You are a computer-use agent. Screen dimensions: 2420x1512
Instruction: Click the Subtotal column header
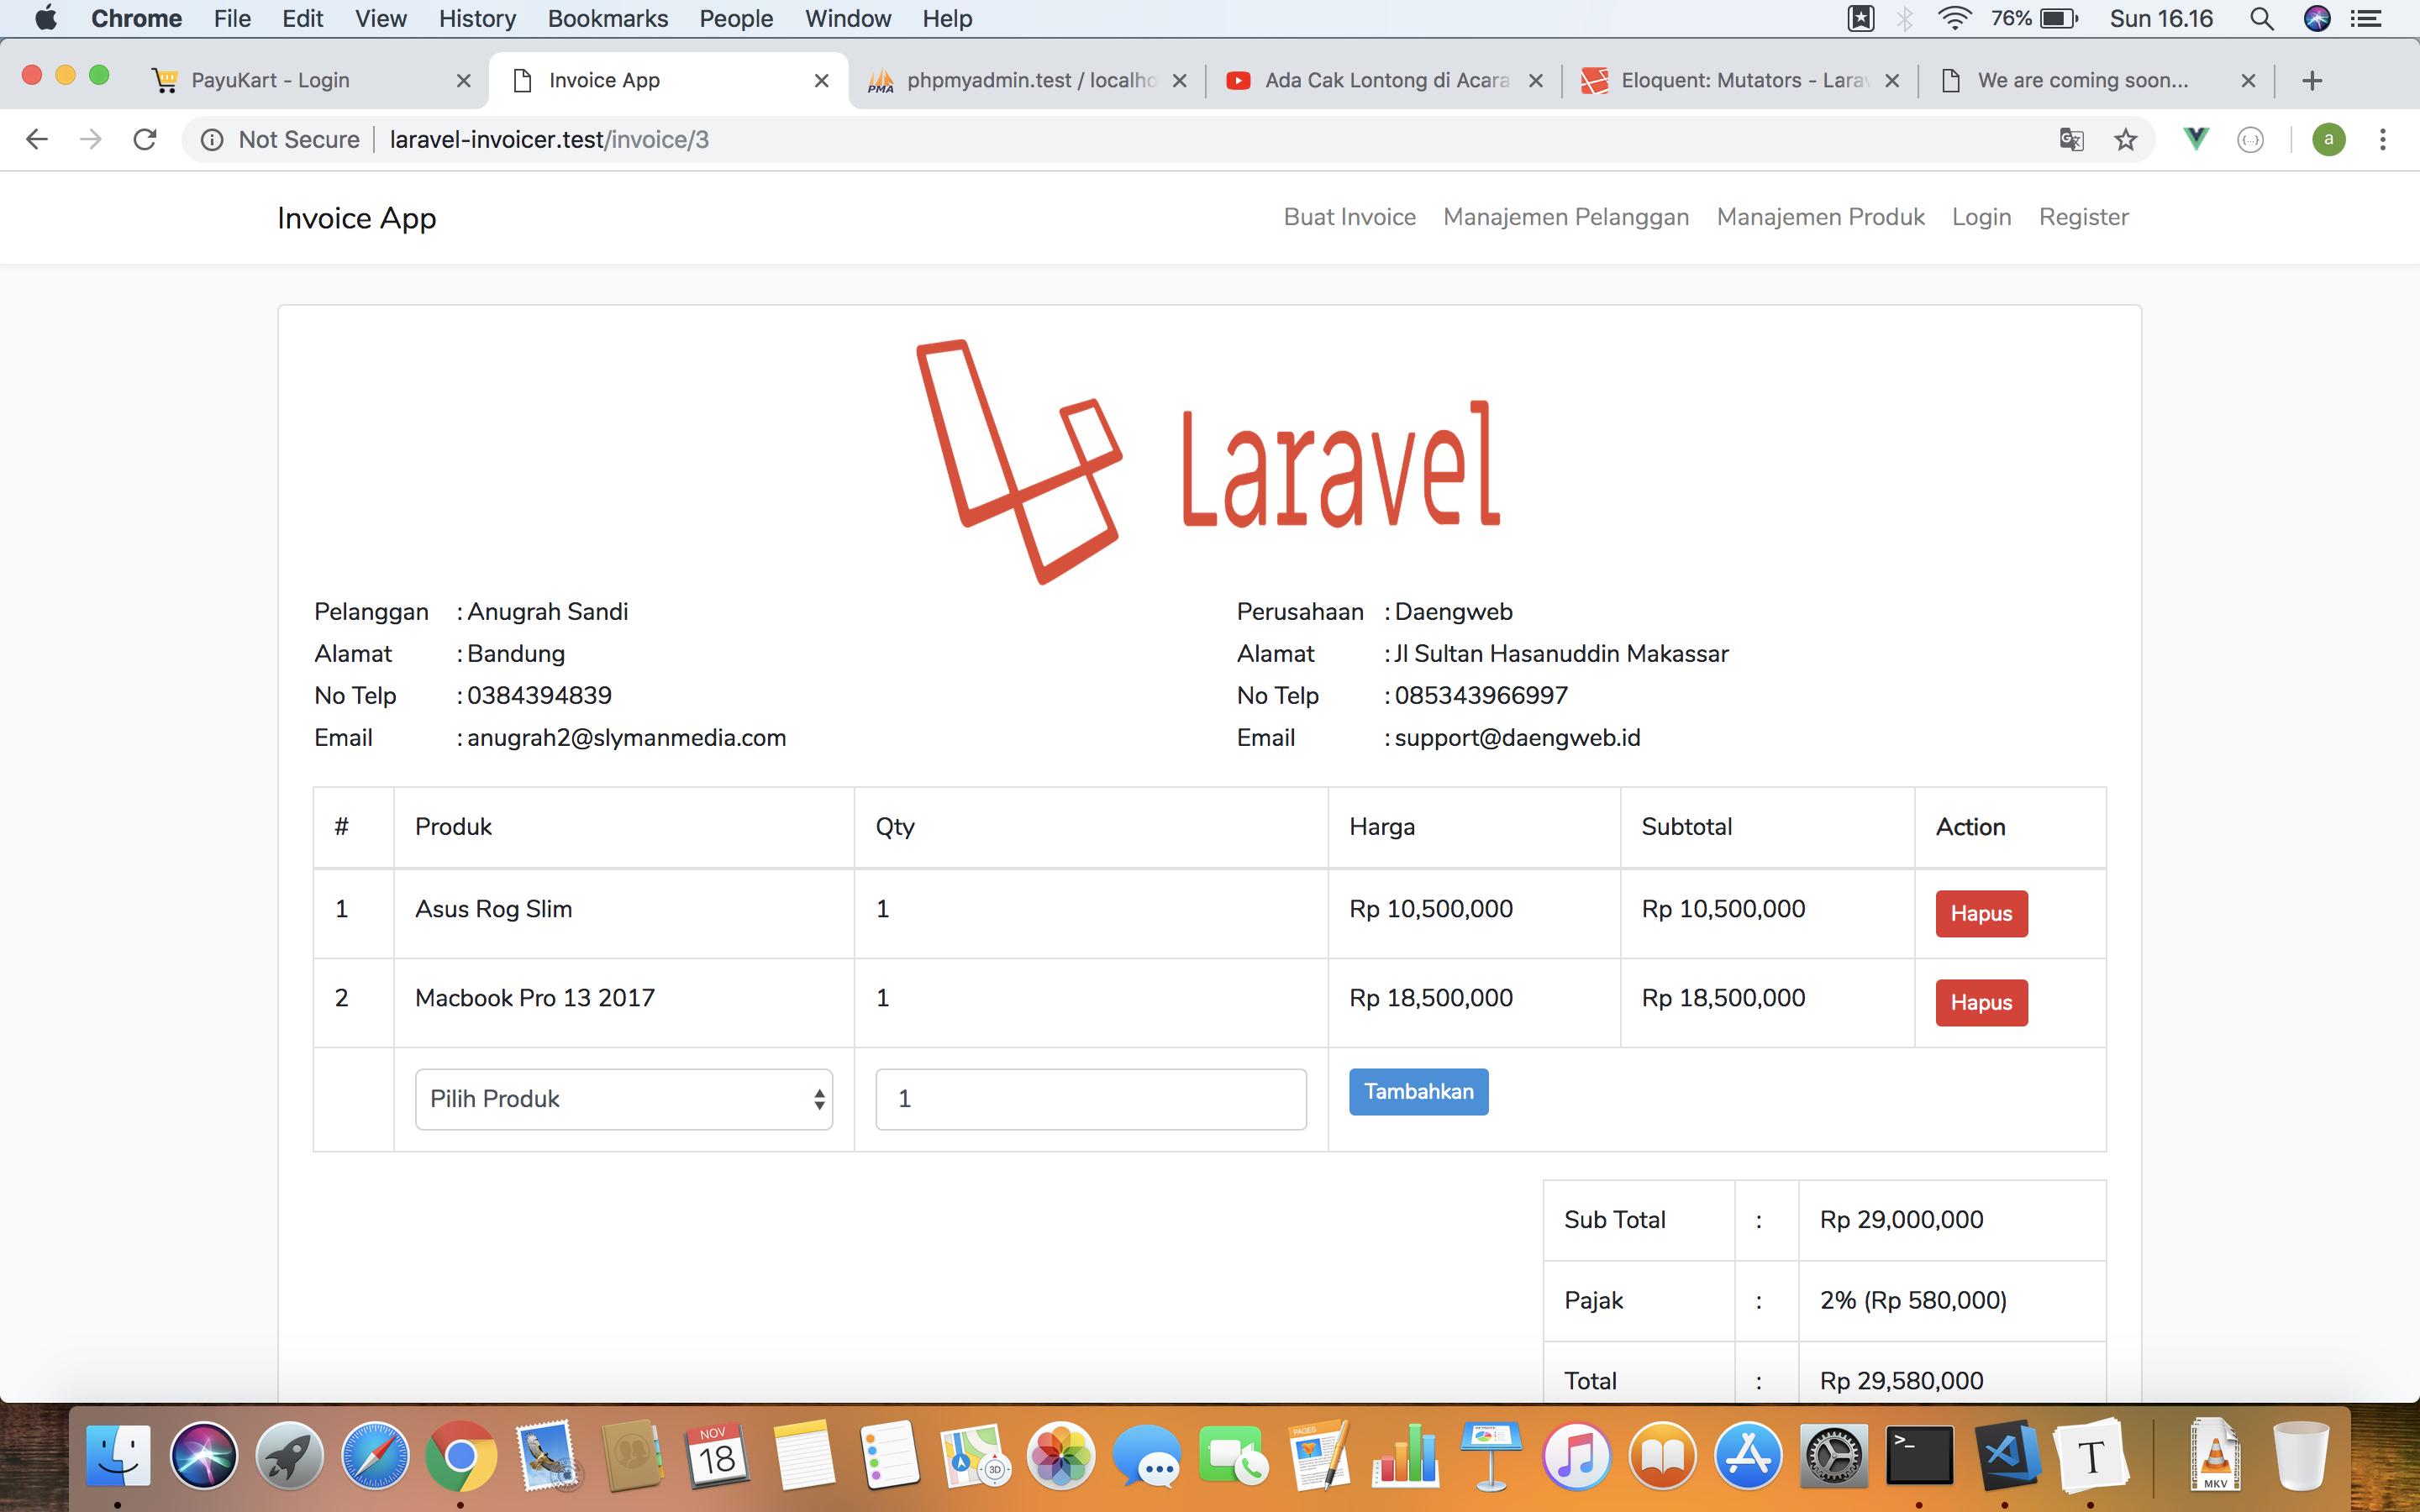tap(1686, 827)
